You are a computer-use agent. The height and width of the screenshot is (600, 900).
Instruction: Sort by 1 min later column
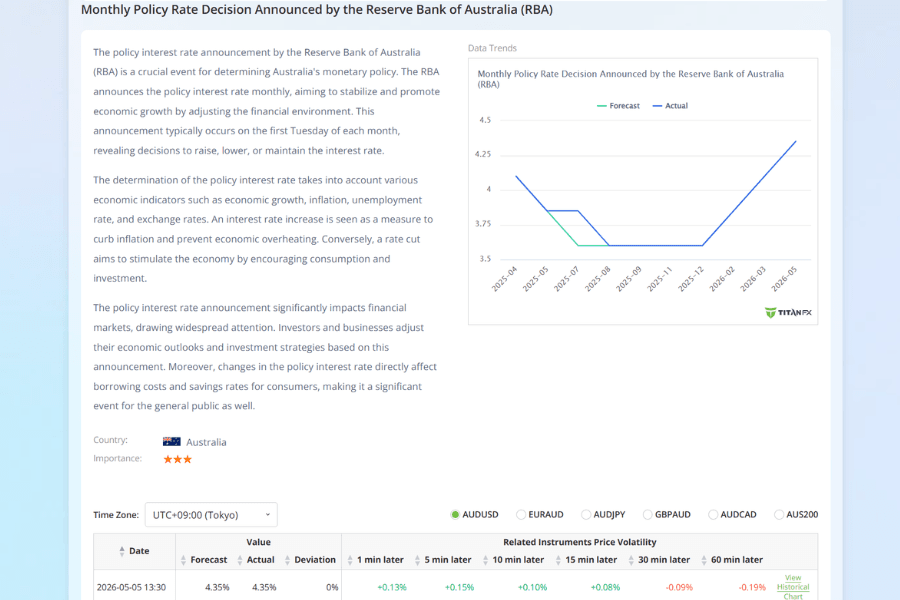click(350, 560)
